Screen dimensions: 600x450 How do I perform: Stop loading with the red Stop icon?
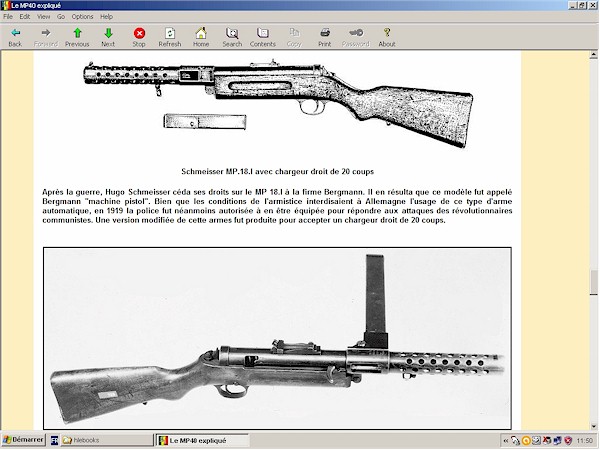click(x=139, y=37)
